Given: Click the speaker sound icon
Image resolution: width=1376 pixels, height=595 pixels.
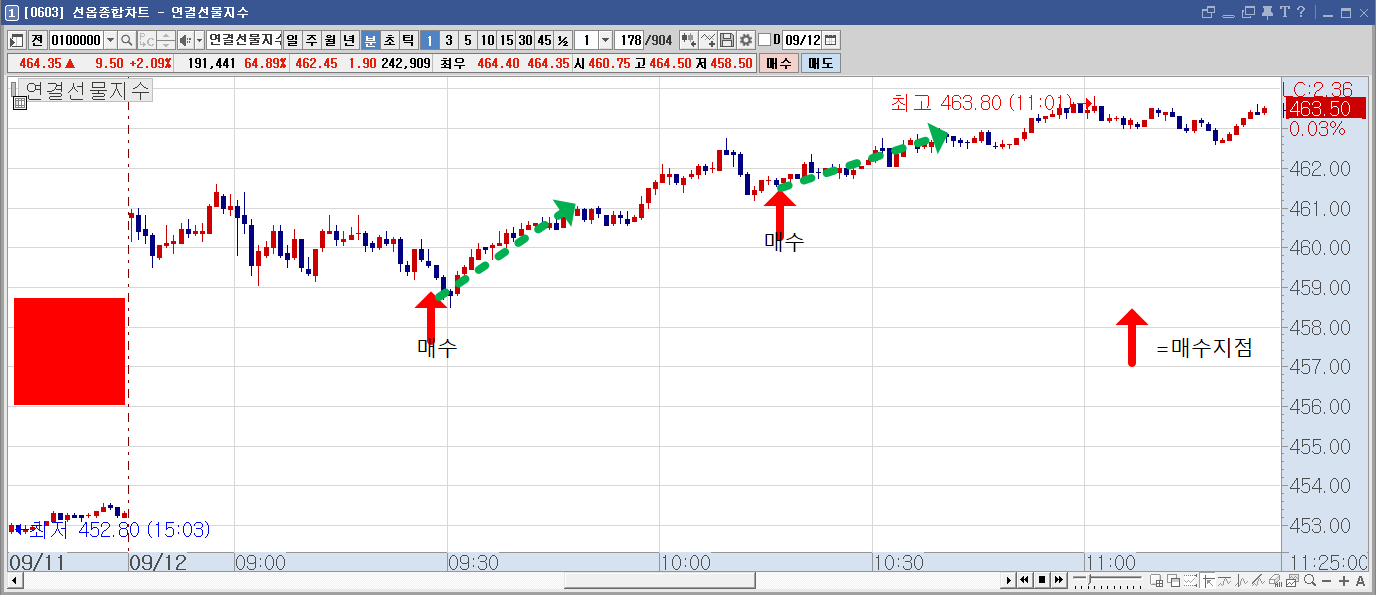Looking at the screenshot, I should pos(185,41).
